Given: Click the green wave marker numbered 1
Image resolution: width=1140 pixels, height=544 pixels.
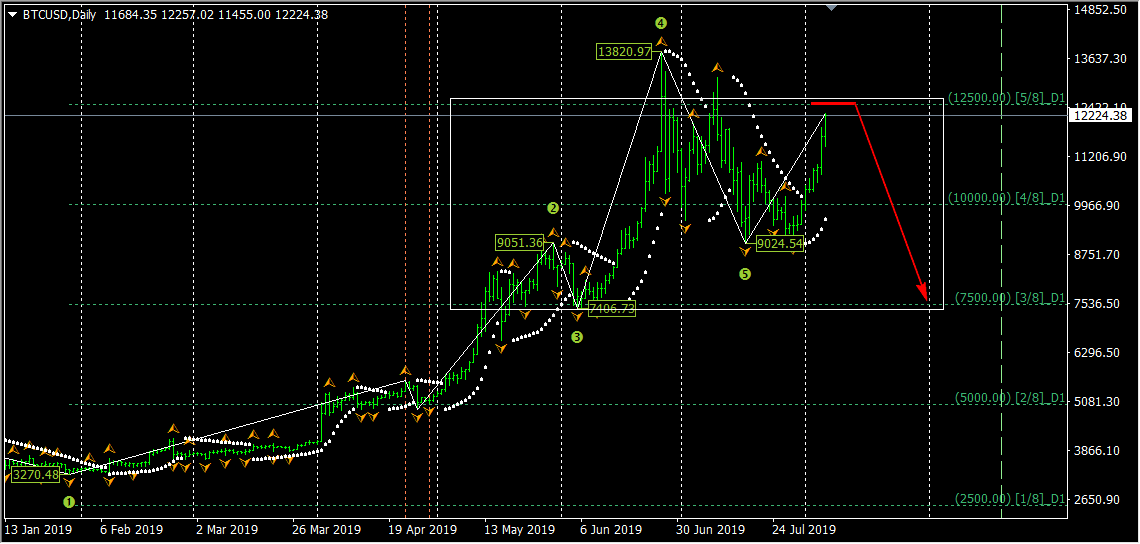Looking at the screenshot, I should [x=69, y=502].
